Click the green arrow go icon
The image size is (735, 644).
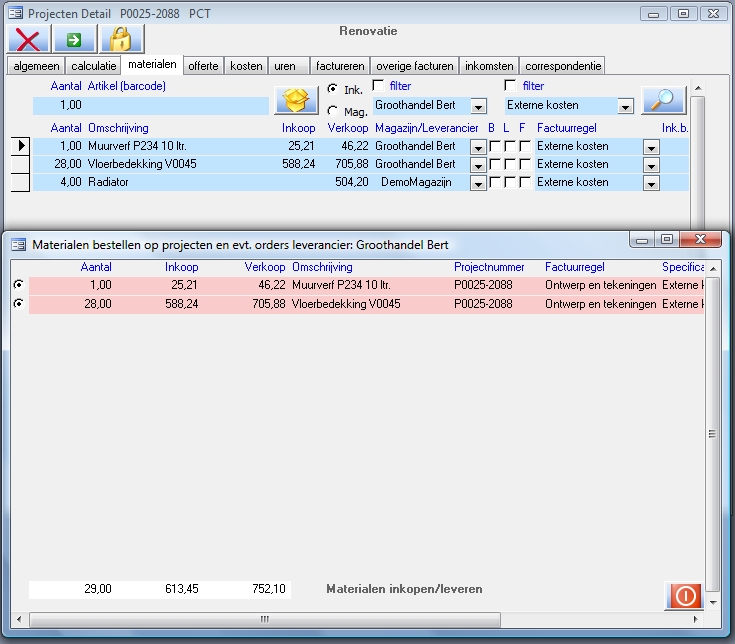click(x=74, y=39)
